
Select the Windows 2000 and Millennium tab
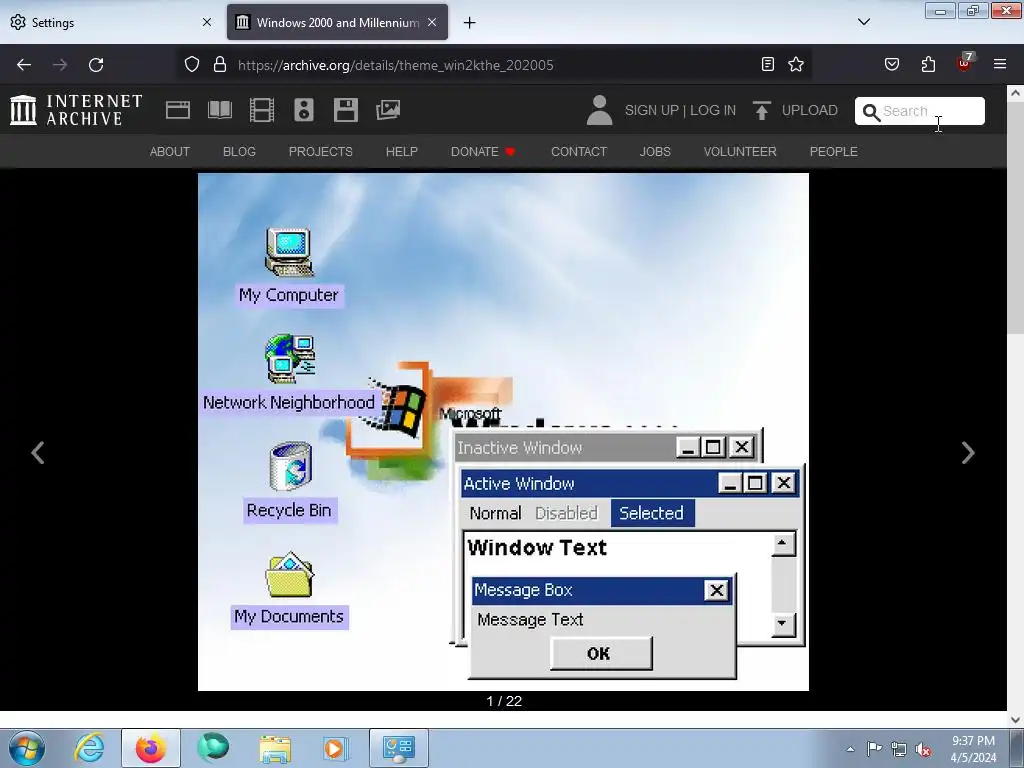(x=337, y=22)
